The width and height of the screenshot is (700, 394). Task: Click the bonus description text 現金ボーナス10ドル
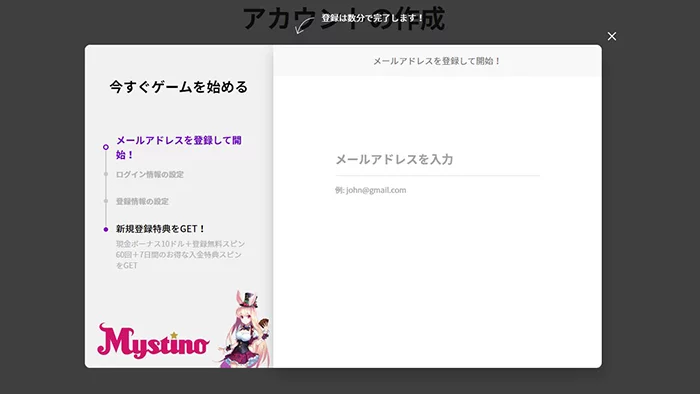click(x=180, y=254)
